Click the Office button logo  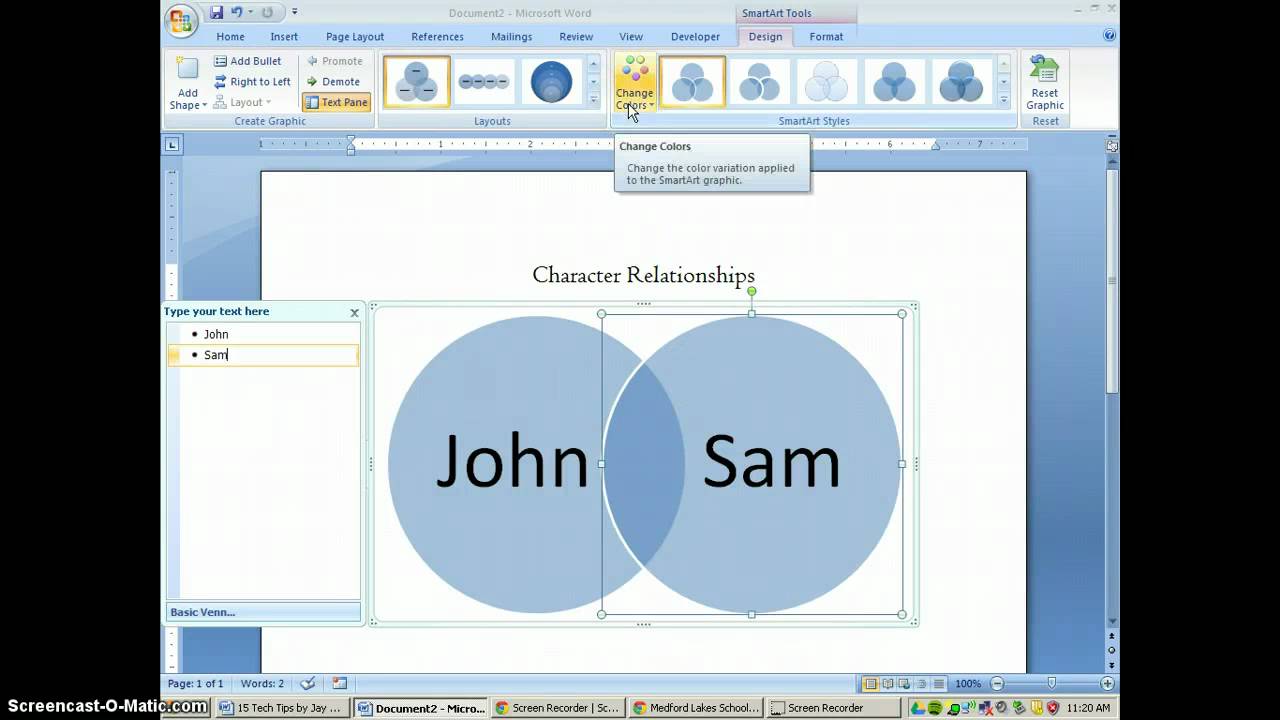click(181, 21)
